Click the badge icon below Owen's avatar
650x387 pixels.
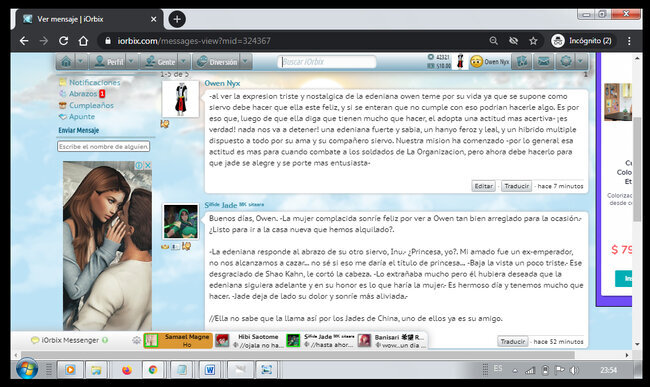click(165, 123)
